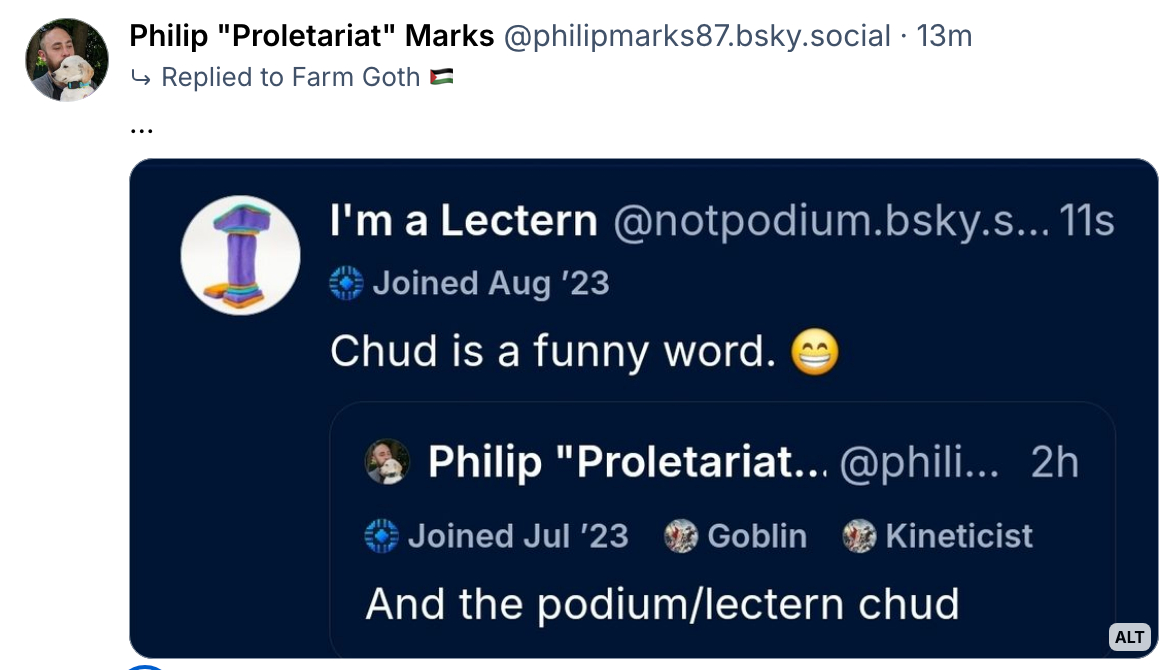Open Philip "Proletariat" Marks display name
Screen dimensions: 1166x670
(x=312, y=37)
